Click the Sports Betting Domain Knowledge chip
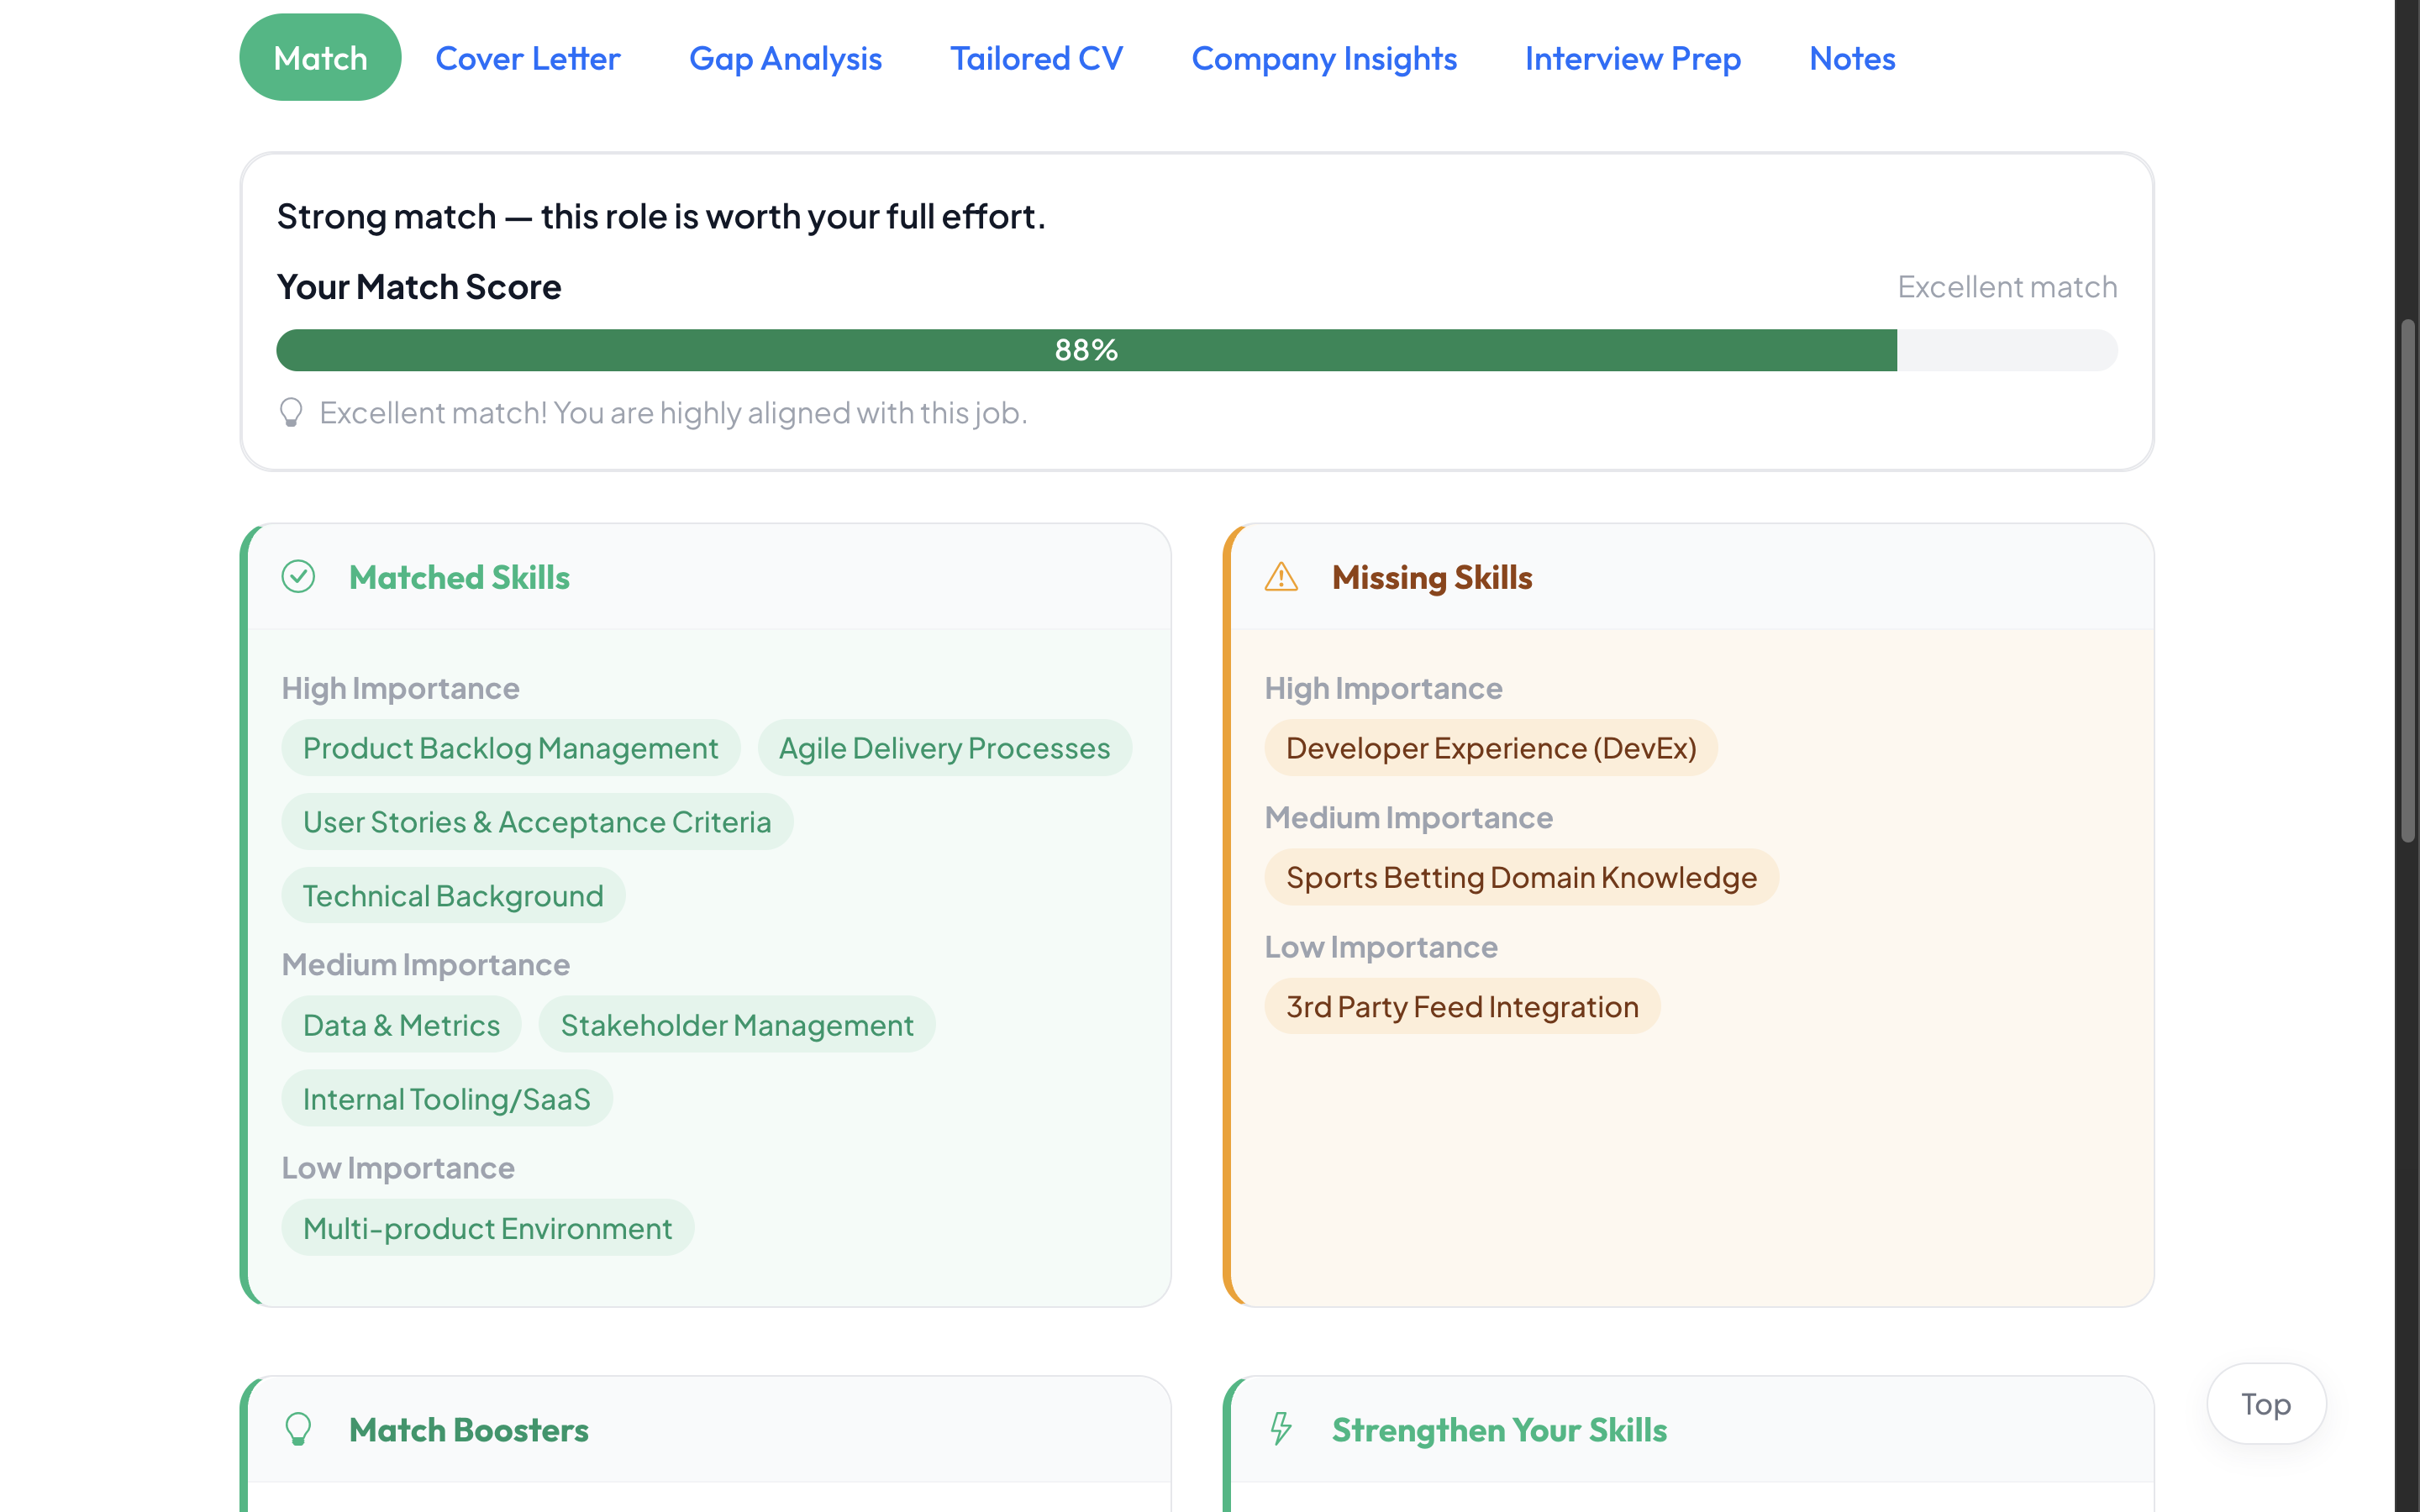 1520,877
